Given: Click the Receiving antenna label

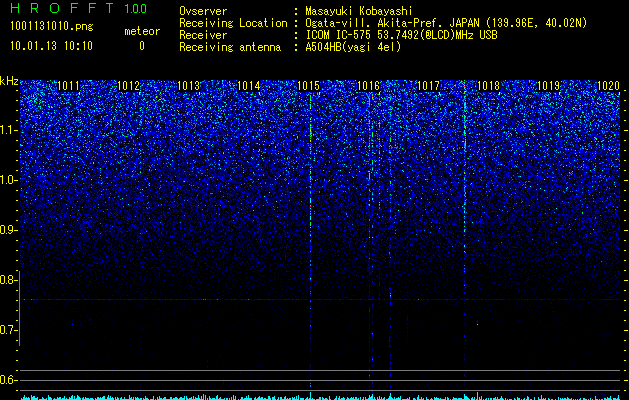Looking at the screenshot, I should coord(230,47).
